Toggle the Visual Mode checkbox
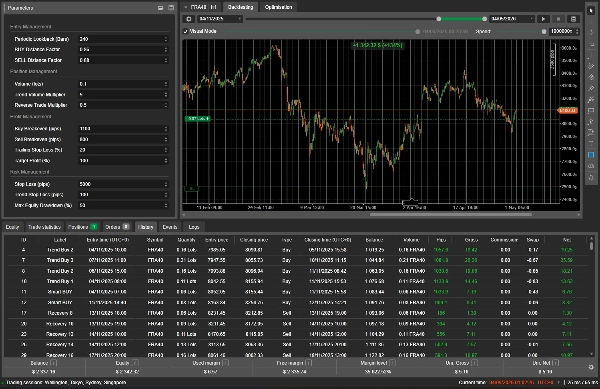 186,31
